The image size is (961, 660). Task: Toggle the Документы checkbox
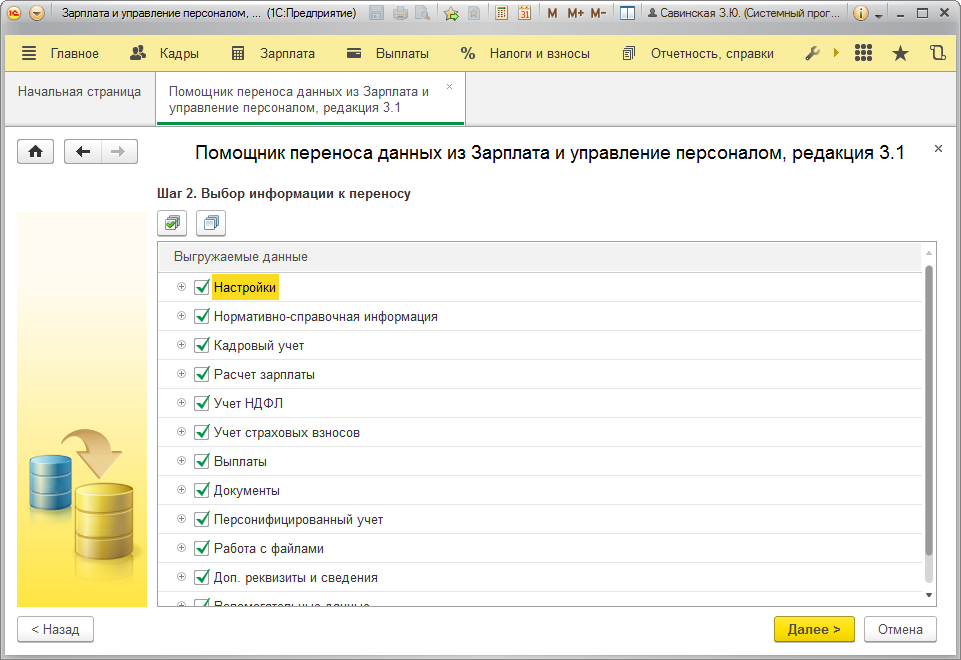click(202, 490)
